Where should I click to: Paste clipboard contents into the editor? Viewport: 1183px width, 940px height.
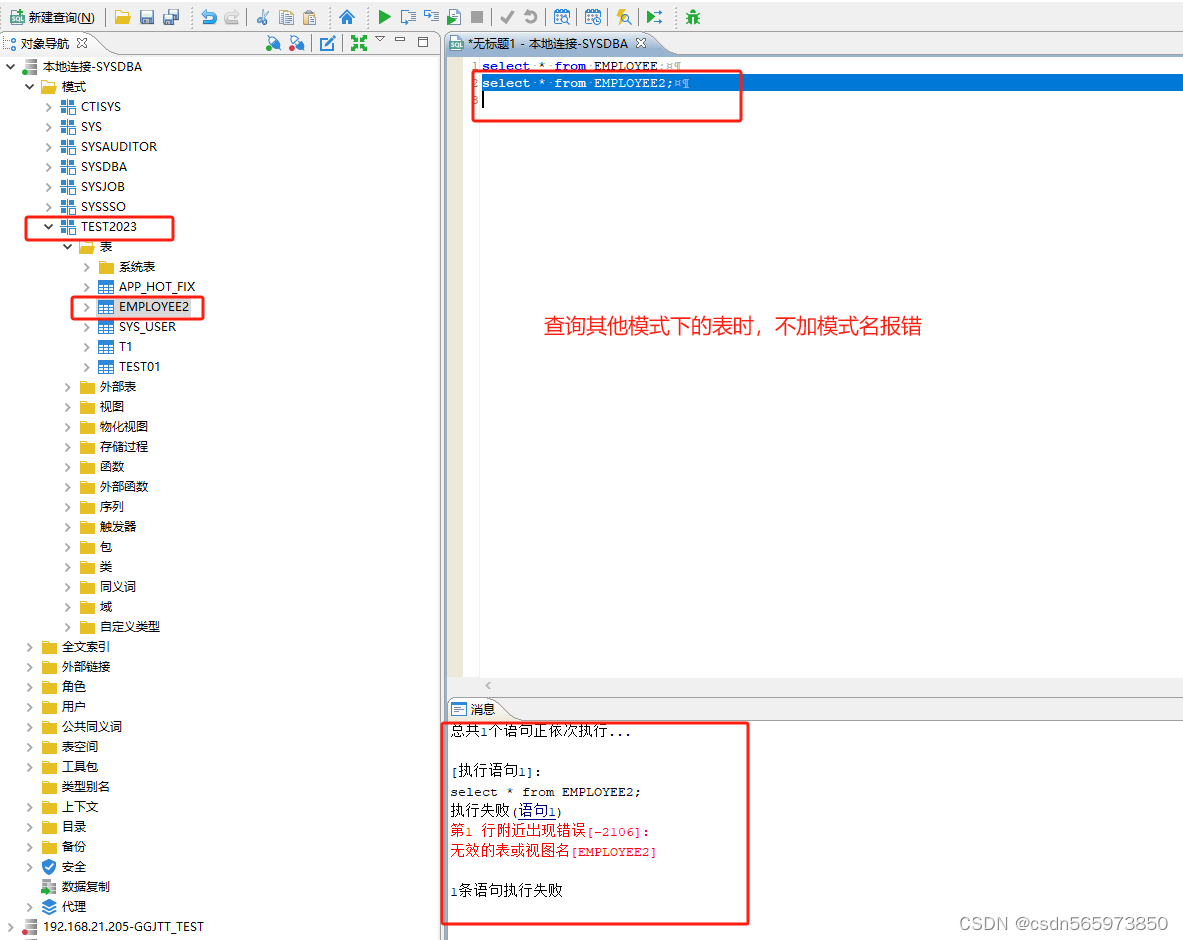pos(310,17)
